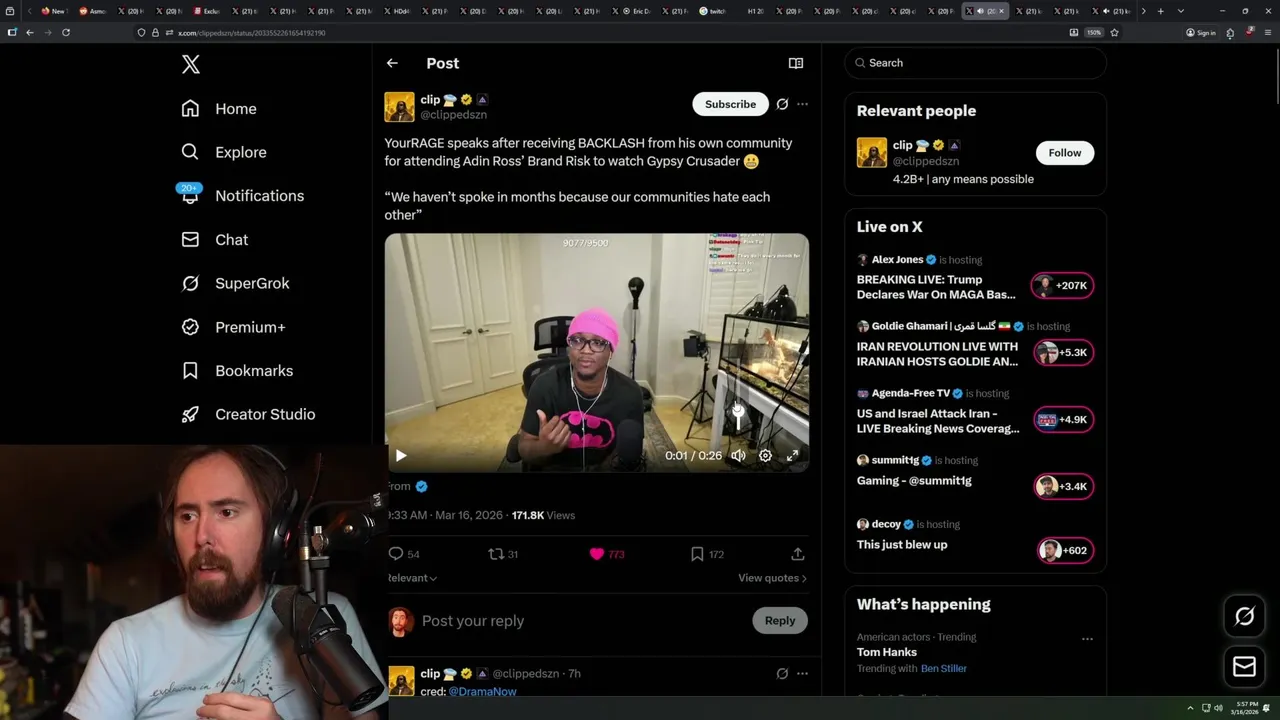1280x720 pixels.
Task: Play the video clip
Action: coord(401,455)
